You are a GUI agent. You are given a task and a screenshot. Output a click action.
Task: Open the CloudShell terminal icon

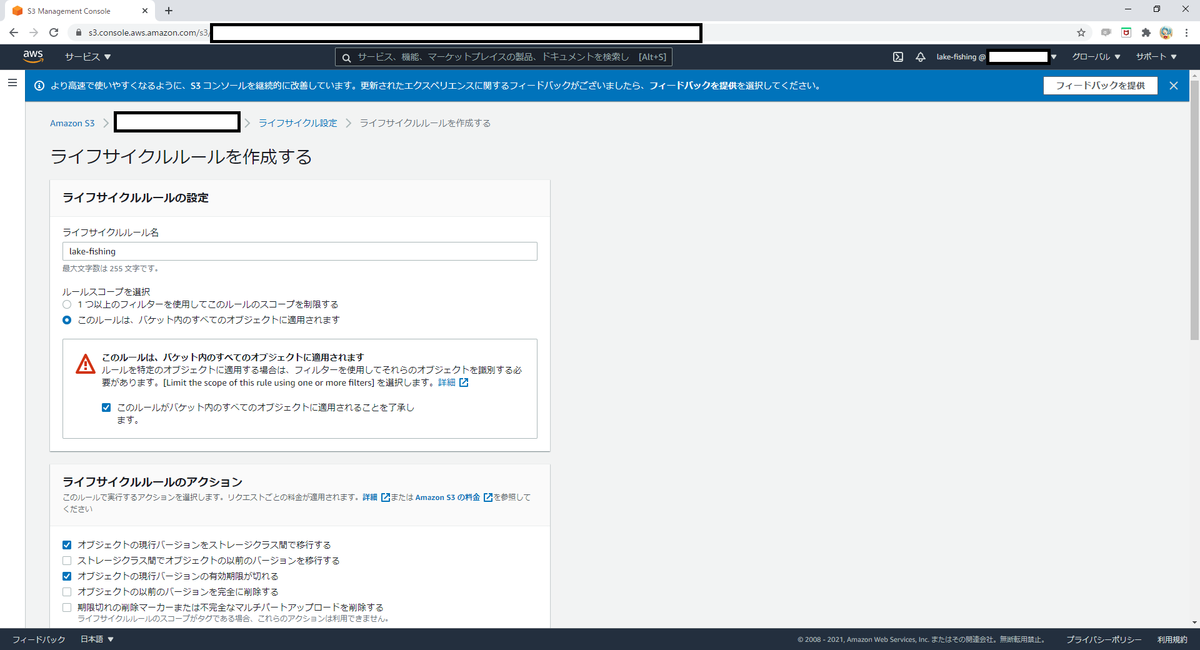pyautogui.click(x=898, y=57)
